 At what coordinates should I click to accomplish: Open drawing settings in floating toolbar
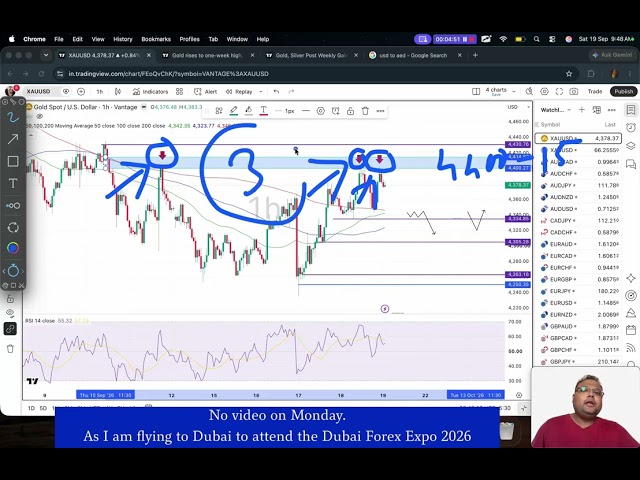(x=321, y=111)
